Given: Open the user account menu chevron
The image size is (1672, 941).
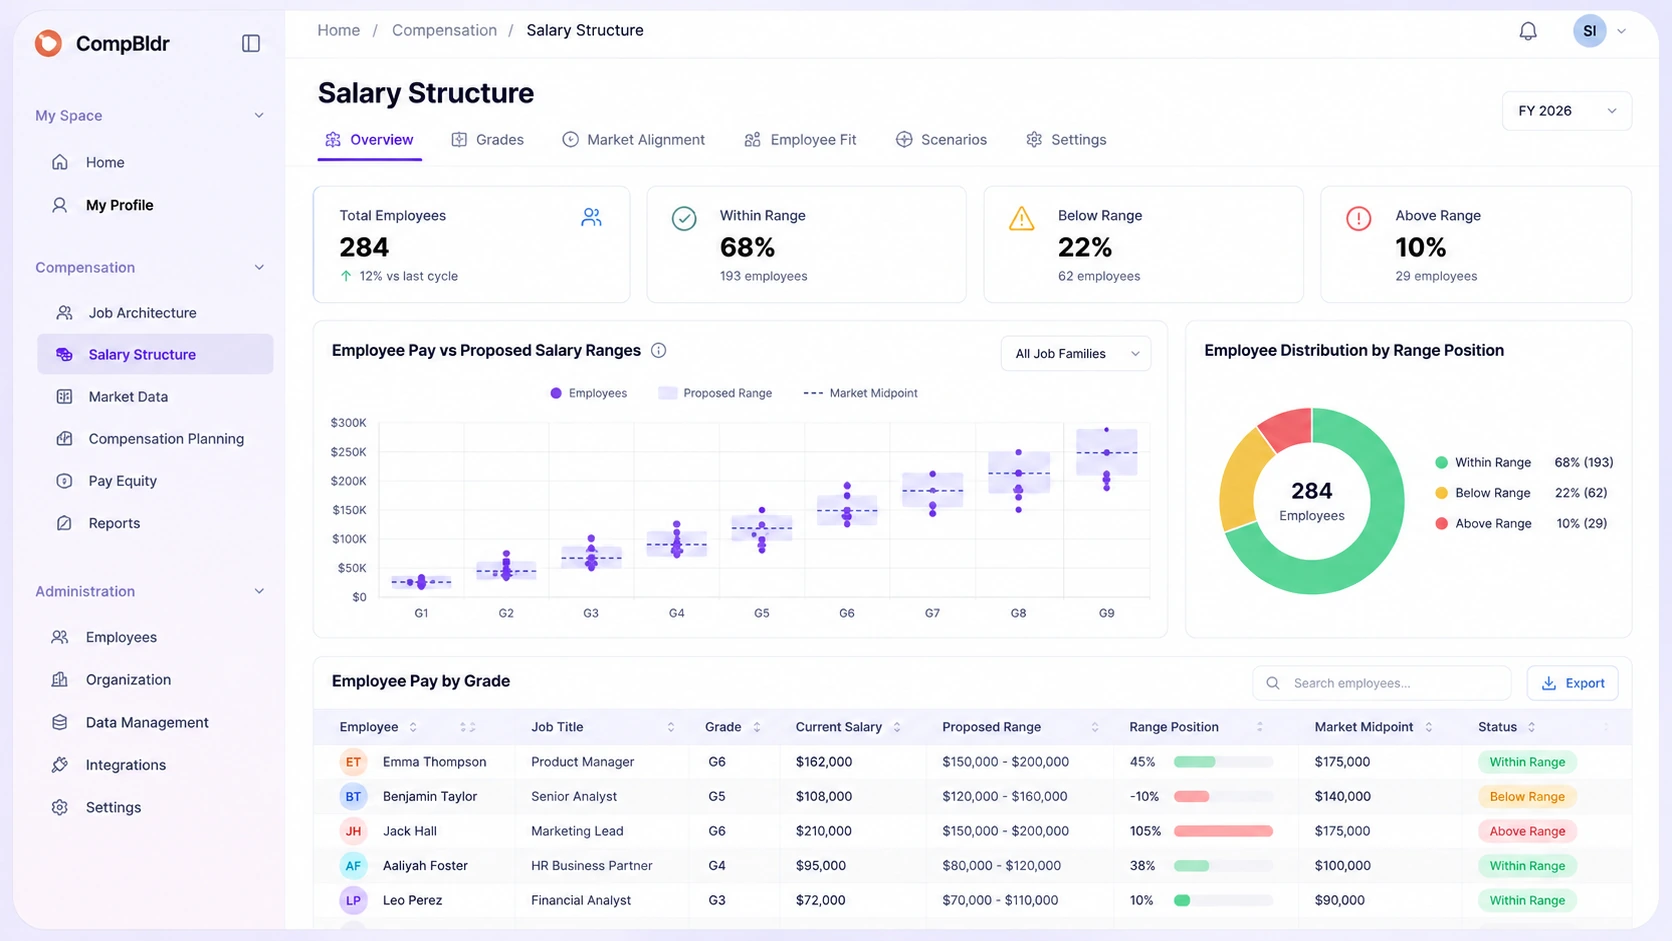Looking at the screenshot, I should [1621, 31].
